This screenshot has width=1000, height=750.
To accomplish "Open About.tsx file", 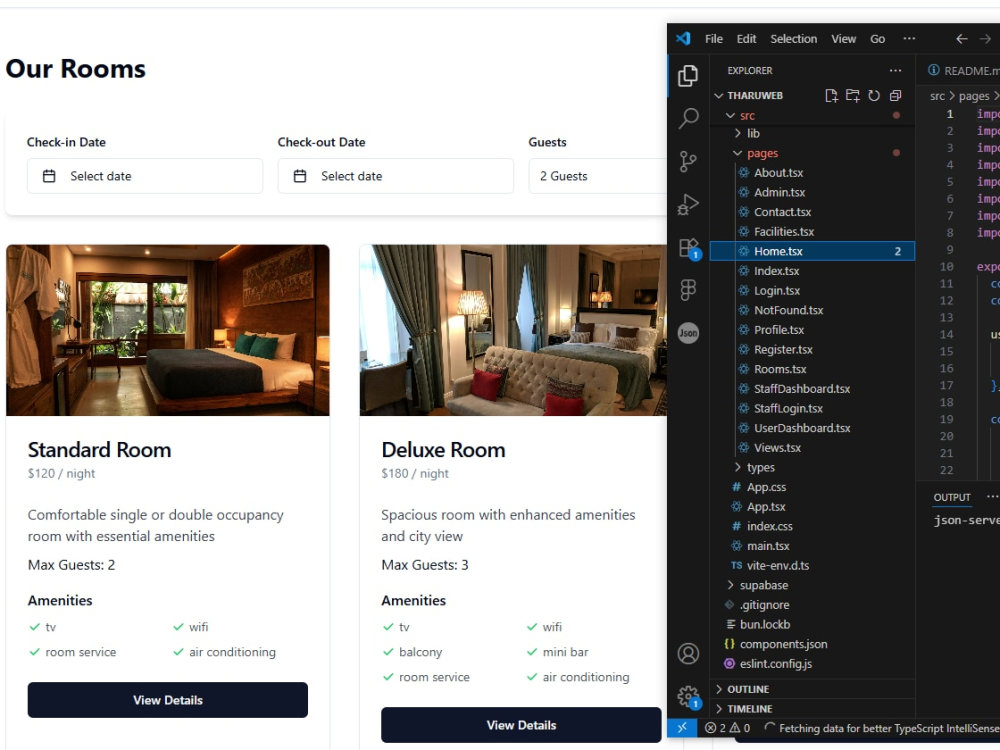I will click(778, 173).
